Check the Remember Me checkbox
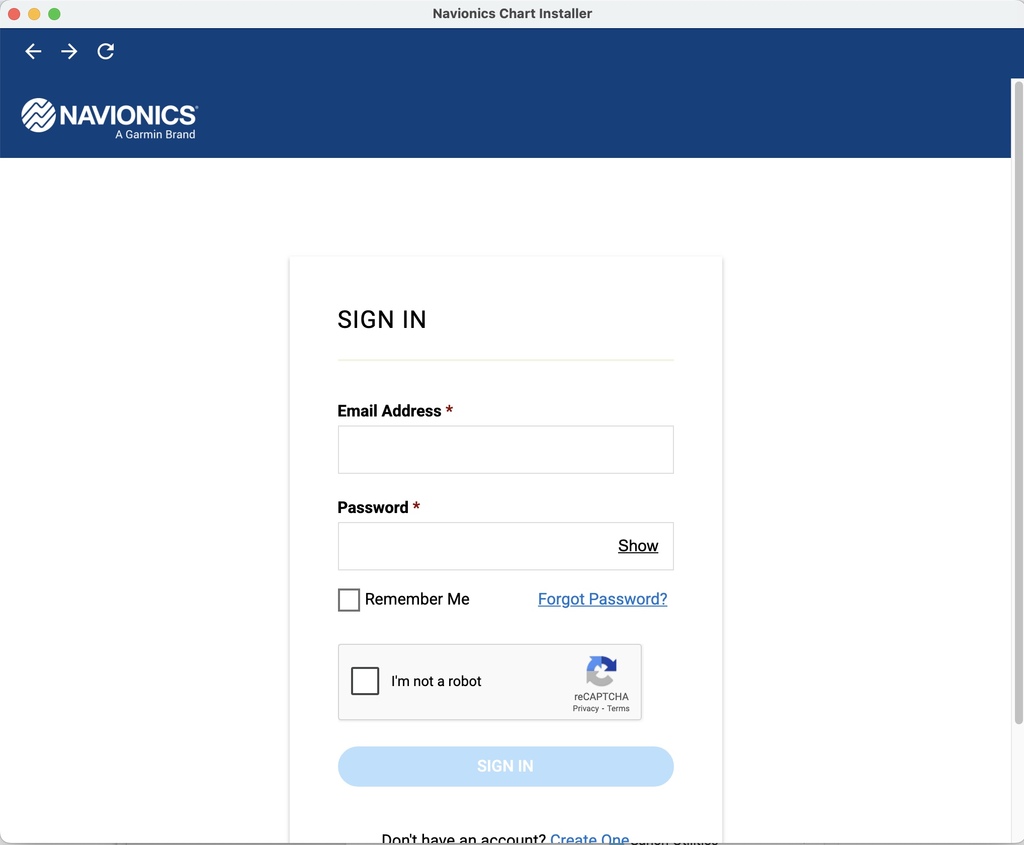 (349, 599)
